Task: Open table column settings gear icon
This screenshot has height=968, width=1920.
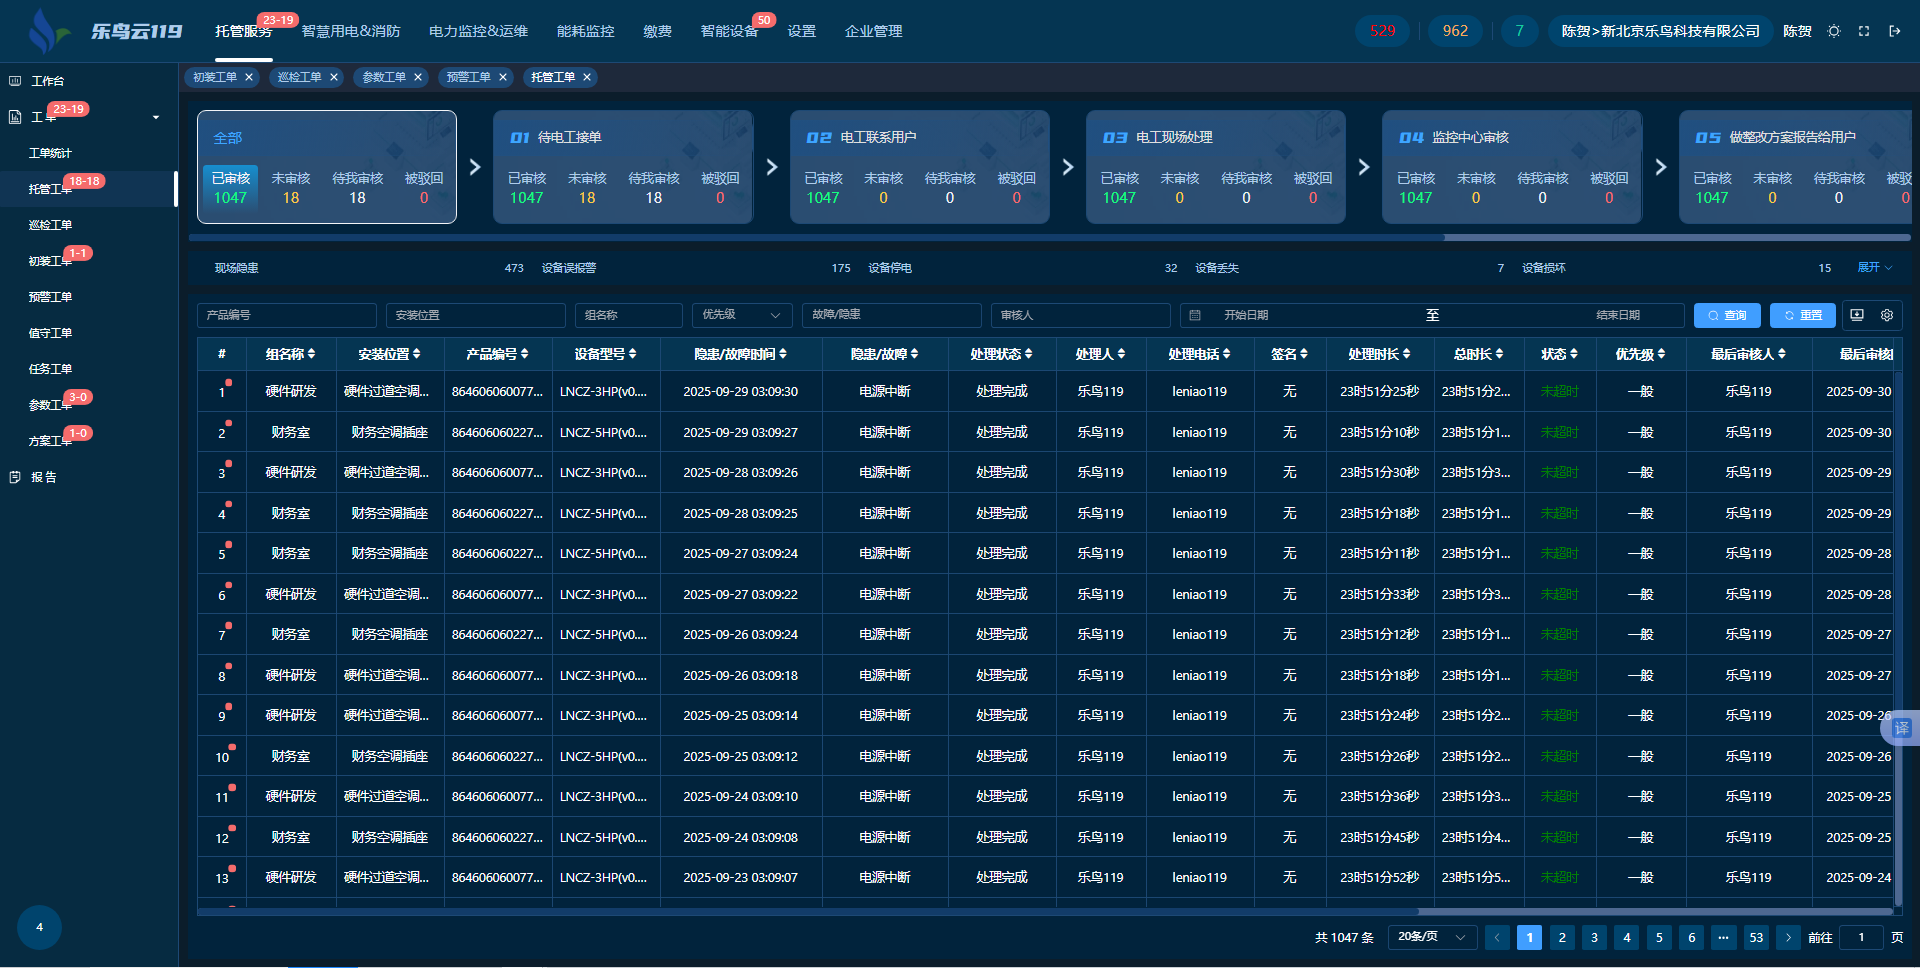Action: click(1887, 315)
